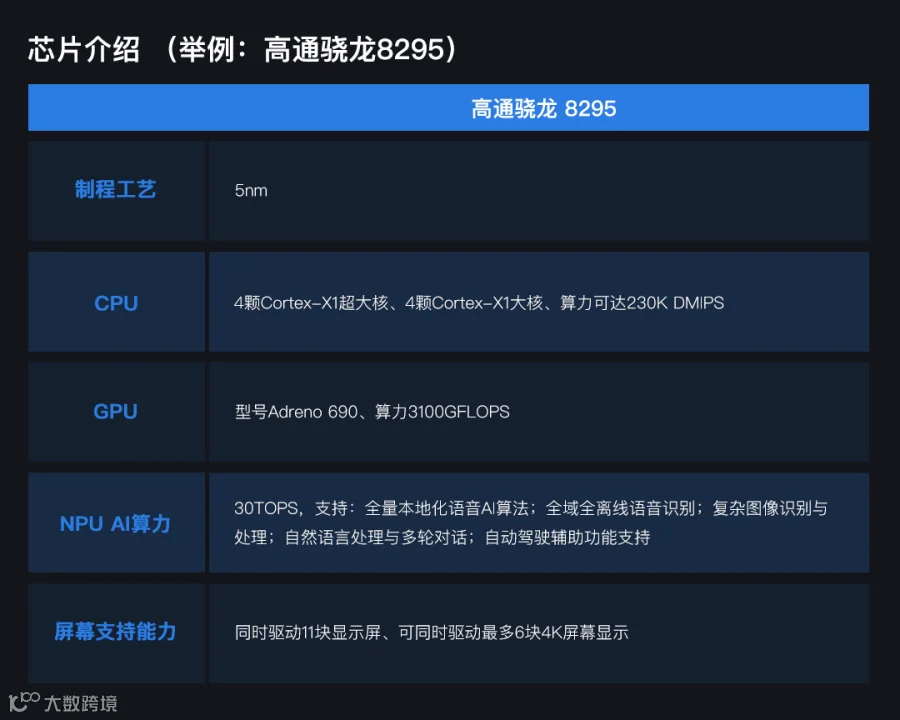Click the line ending with 自动驾驶辅助功能支持
The width and height of the screenshot is (900, 720).
442,537
